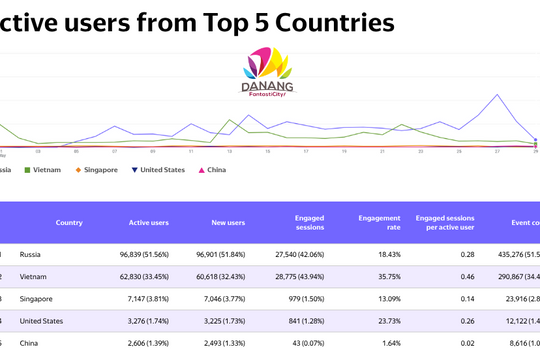
Task: Select the Singapore country cell in table
Action: [36, 299]
